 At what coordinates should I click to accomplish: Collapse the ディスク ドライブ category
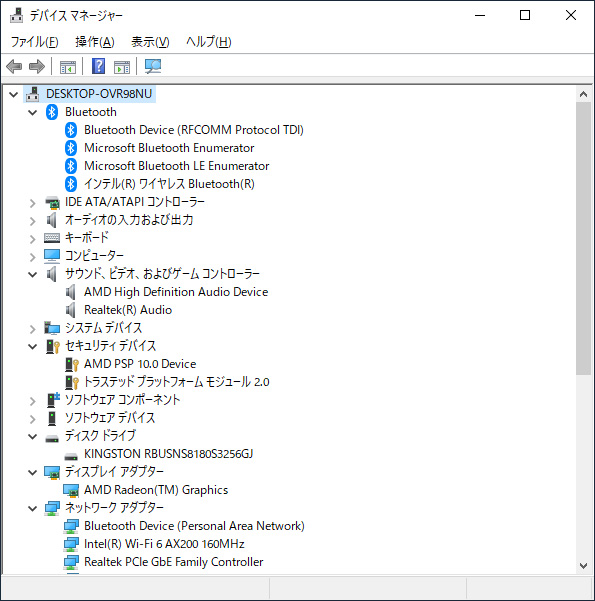click(x=33, y=437)
